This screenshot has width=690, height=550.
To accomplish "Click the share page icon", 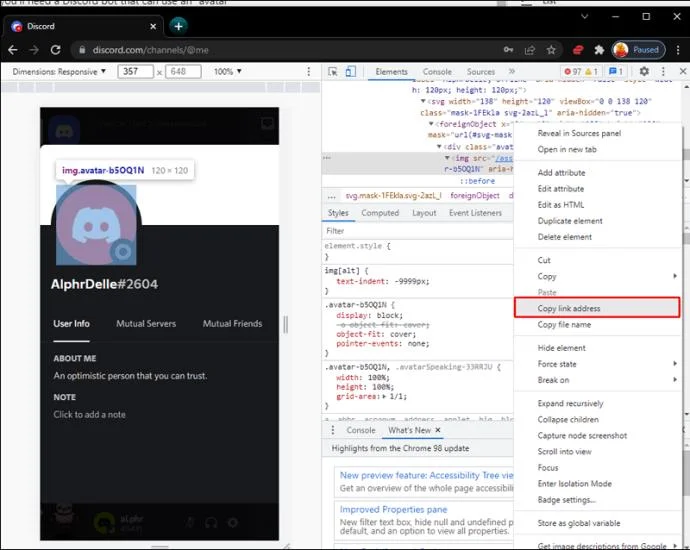I will (530, 50).
